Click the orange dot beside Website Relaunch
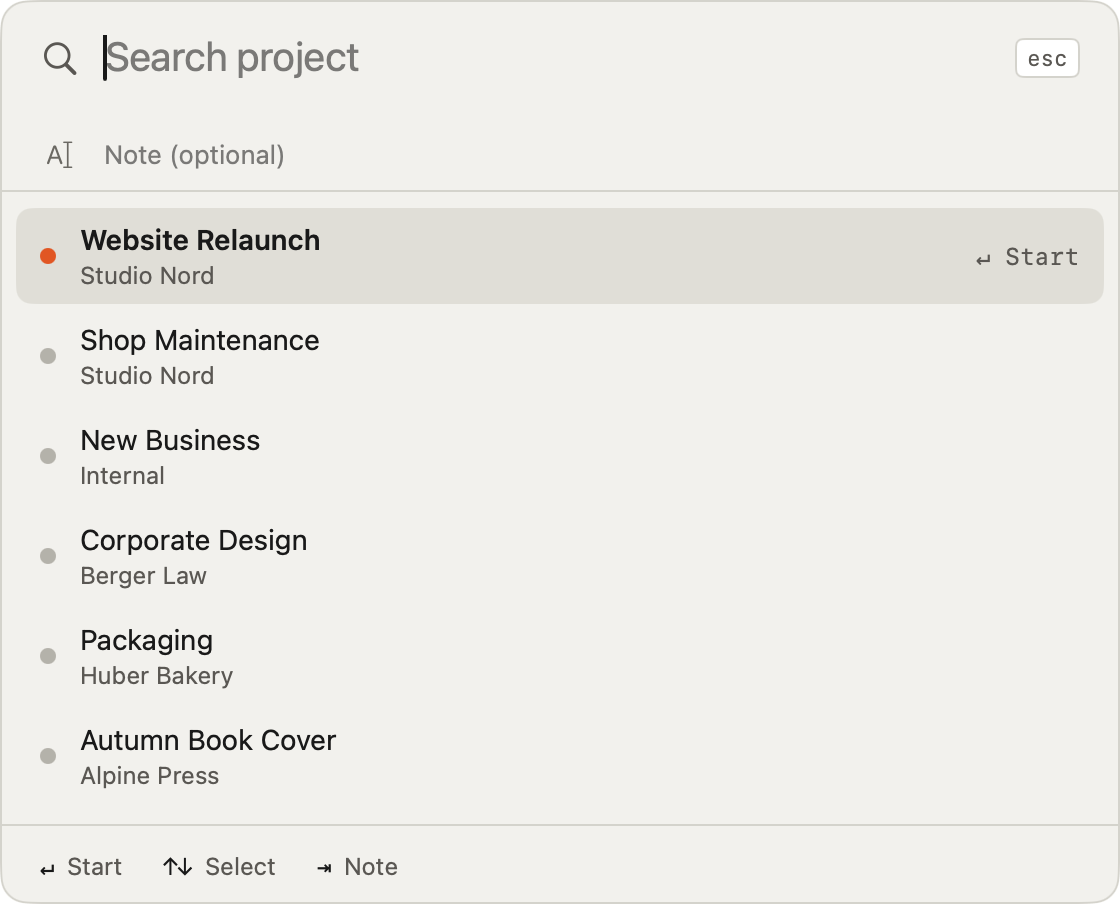Image resolution: width=1120 pixels, height=904 pixels. [x=48, y=256]
